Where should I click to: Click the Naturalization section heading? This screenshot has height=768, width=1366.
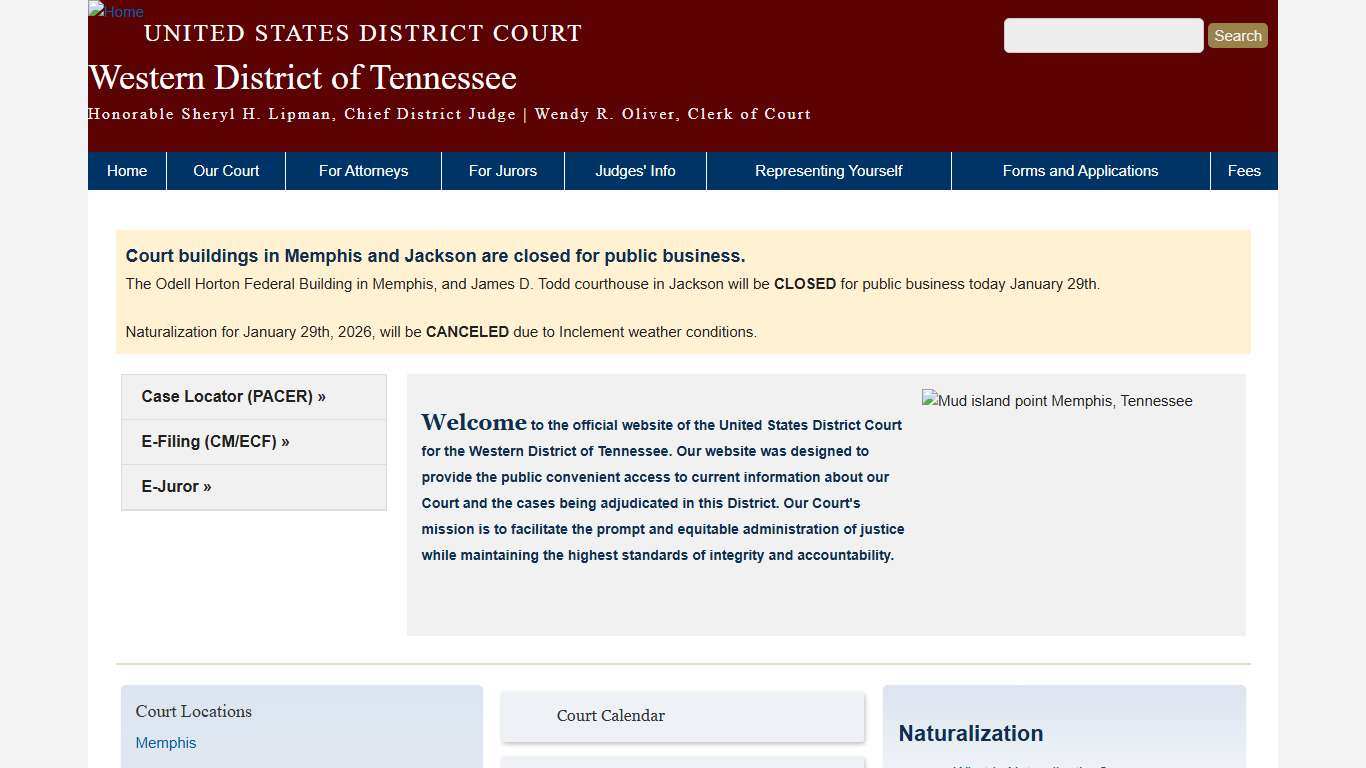(970, 733)
